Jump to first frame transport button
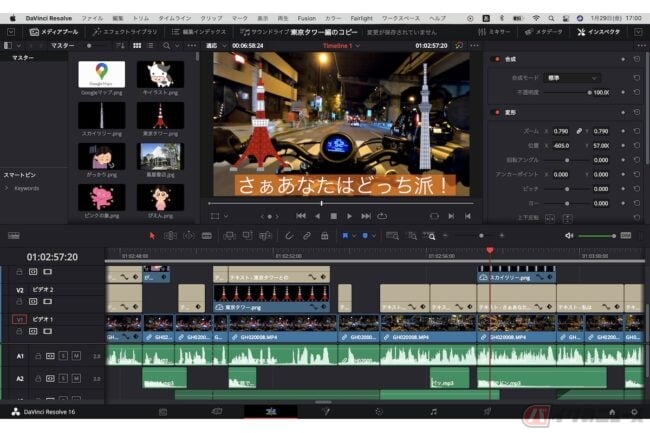650x433 pixels. [301, 215]
